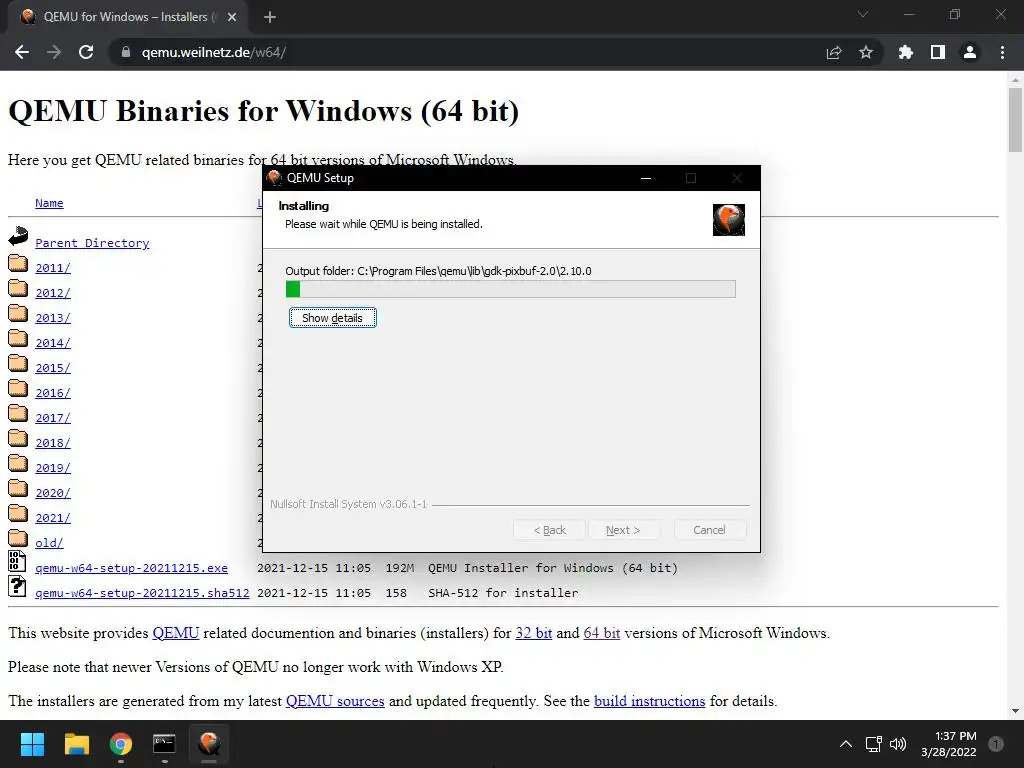The image size is (1024, 768).
Task: Open the 2018/ folder link
Action: [x=53, y=443]
